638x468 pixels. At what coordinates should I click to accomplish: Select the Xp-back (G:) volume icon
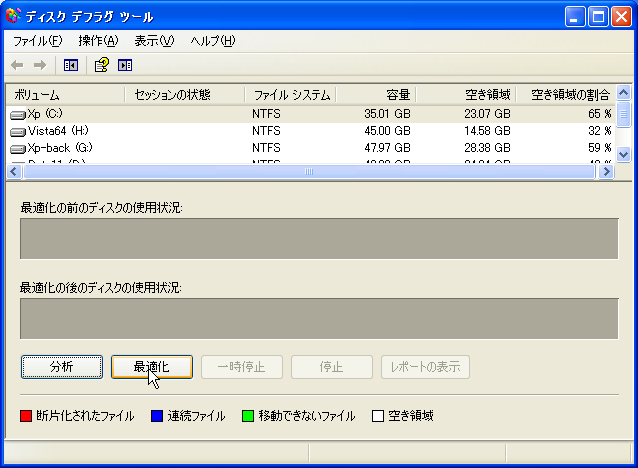pos(18,148)
